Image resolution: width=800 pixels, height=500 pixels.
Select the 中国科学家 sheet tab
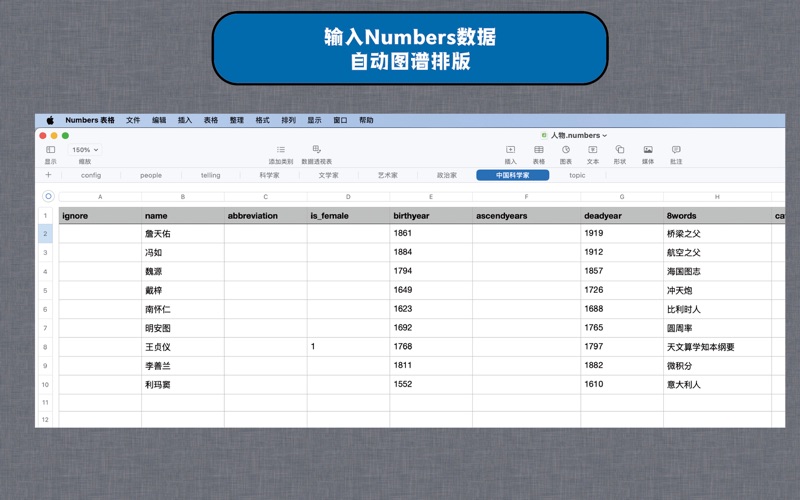513,175
